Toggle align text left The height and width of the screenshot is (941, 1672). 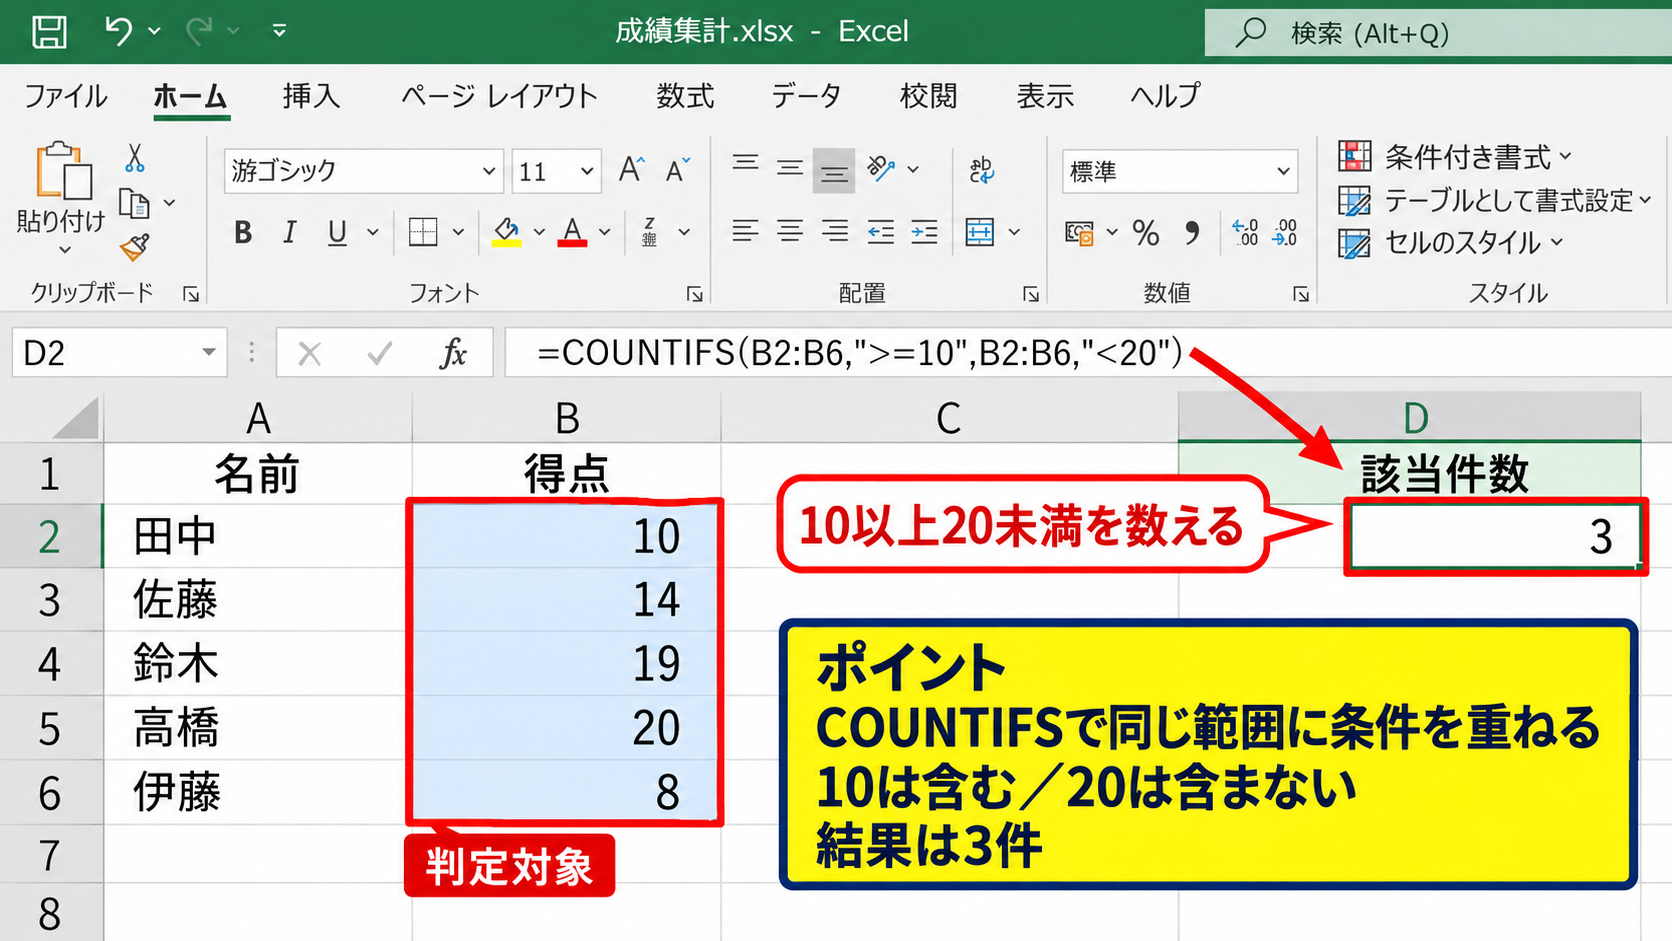pyautogui.click(x=745, y=232)
